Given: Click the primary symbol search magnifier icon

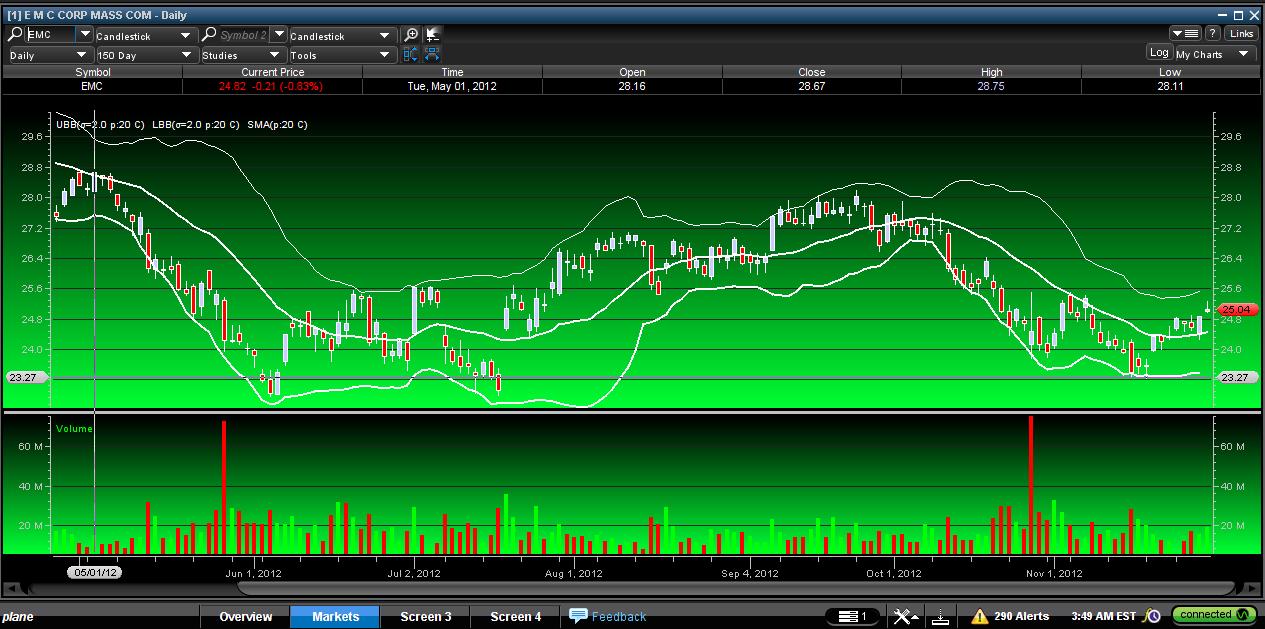Looking at the screenshot, I should [15, 35].
